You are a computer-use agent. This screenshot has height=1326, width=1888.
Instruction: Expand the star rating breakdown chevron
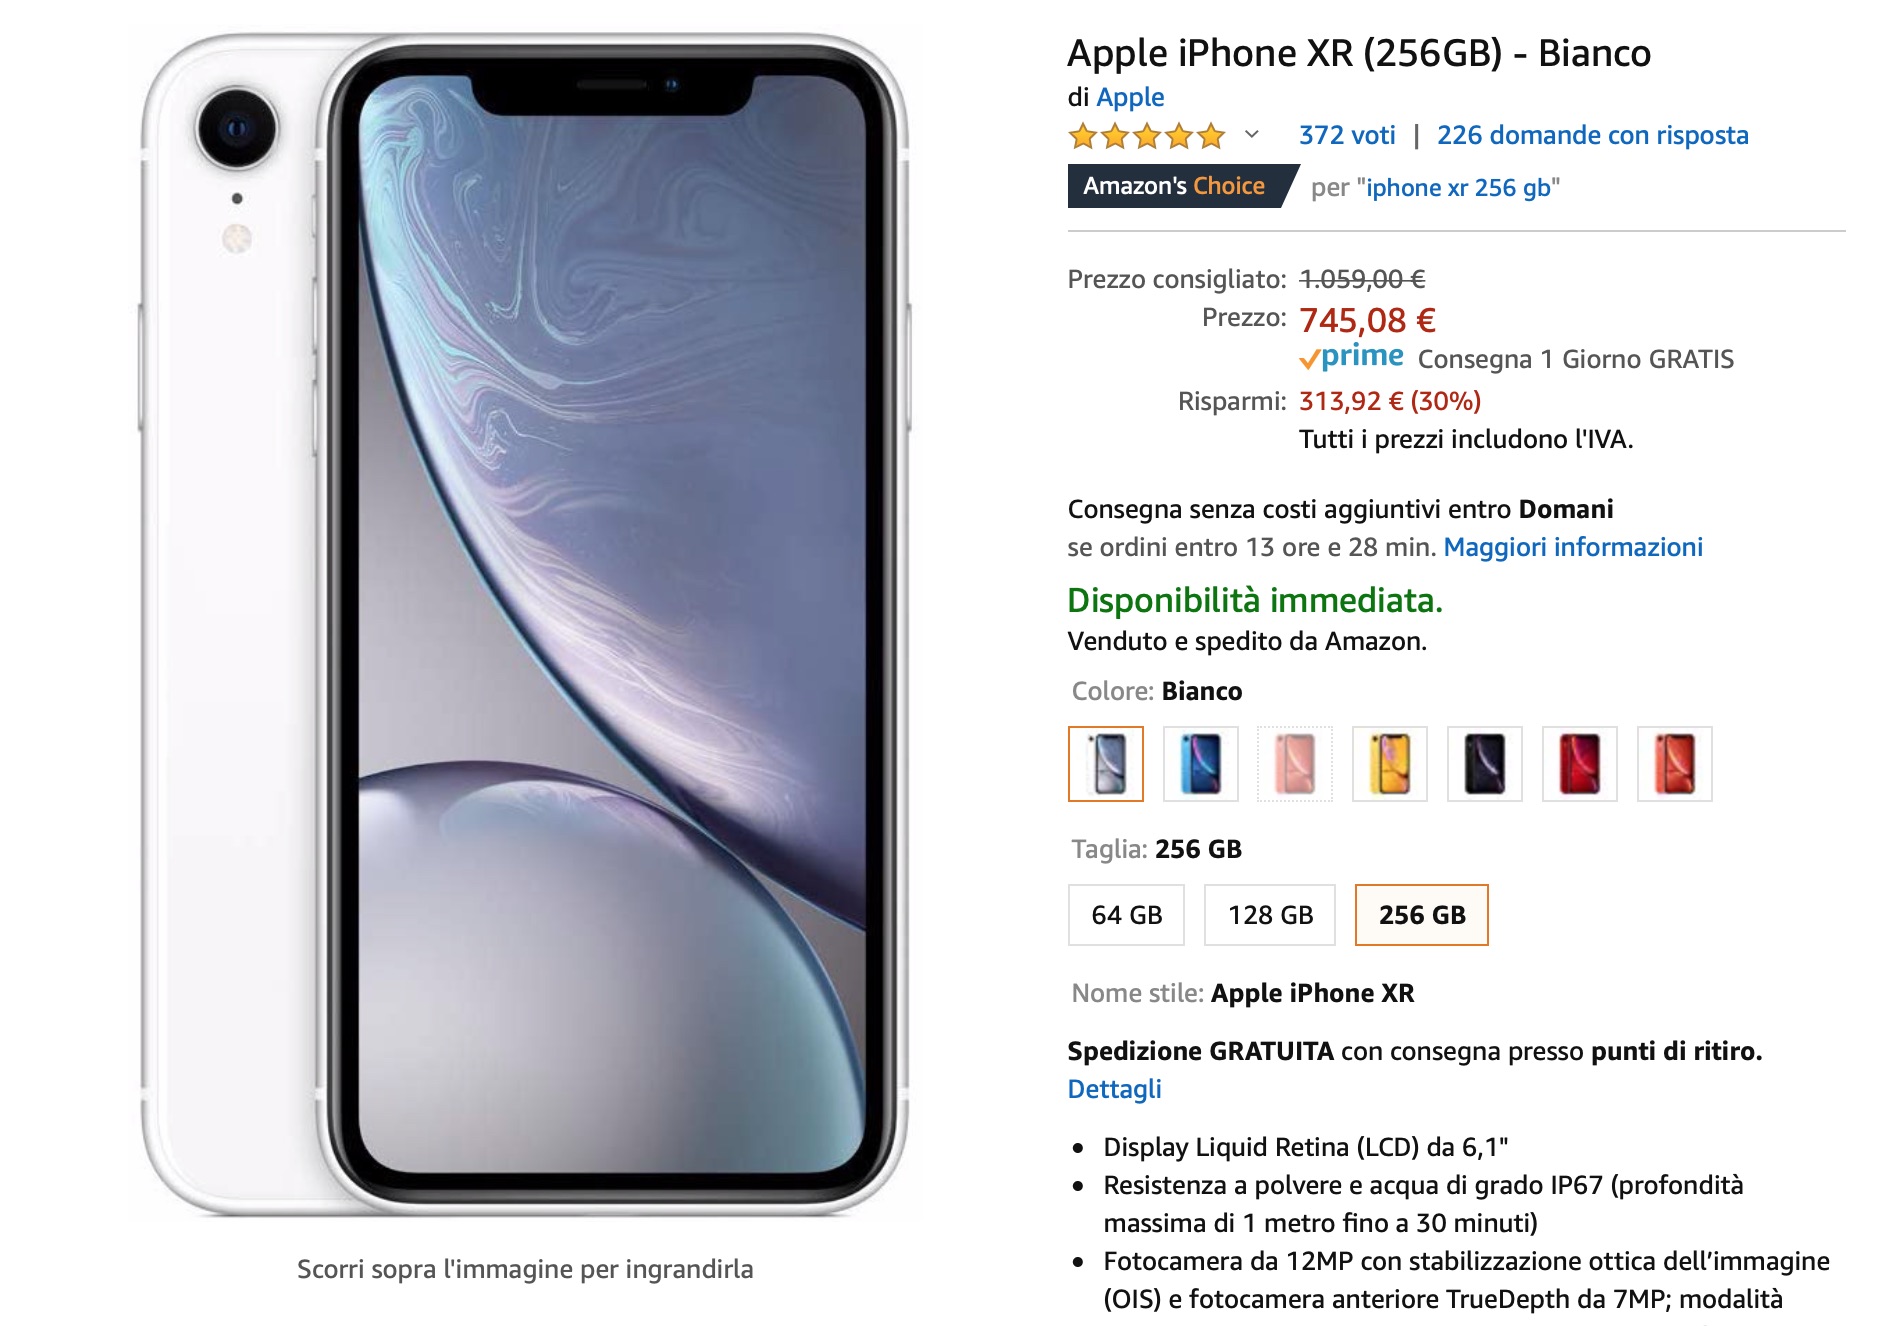(1251, 134)
